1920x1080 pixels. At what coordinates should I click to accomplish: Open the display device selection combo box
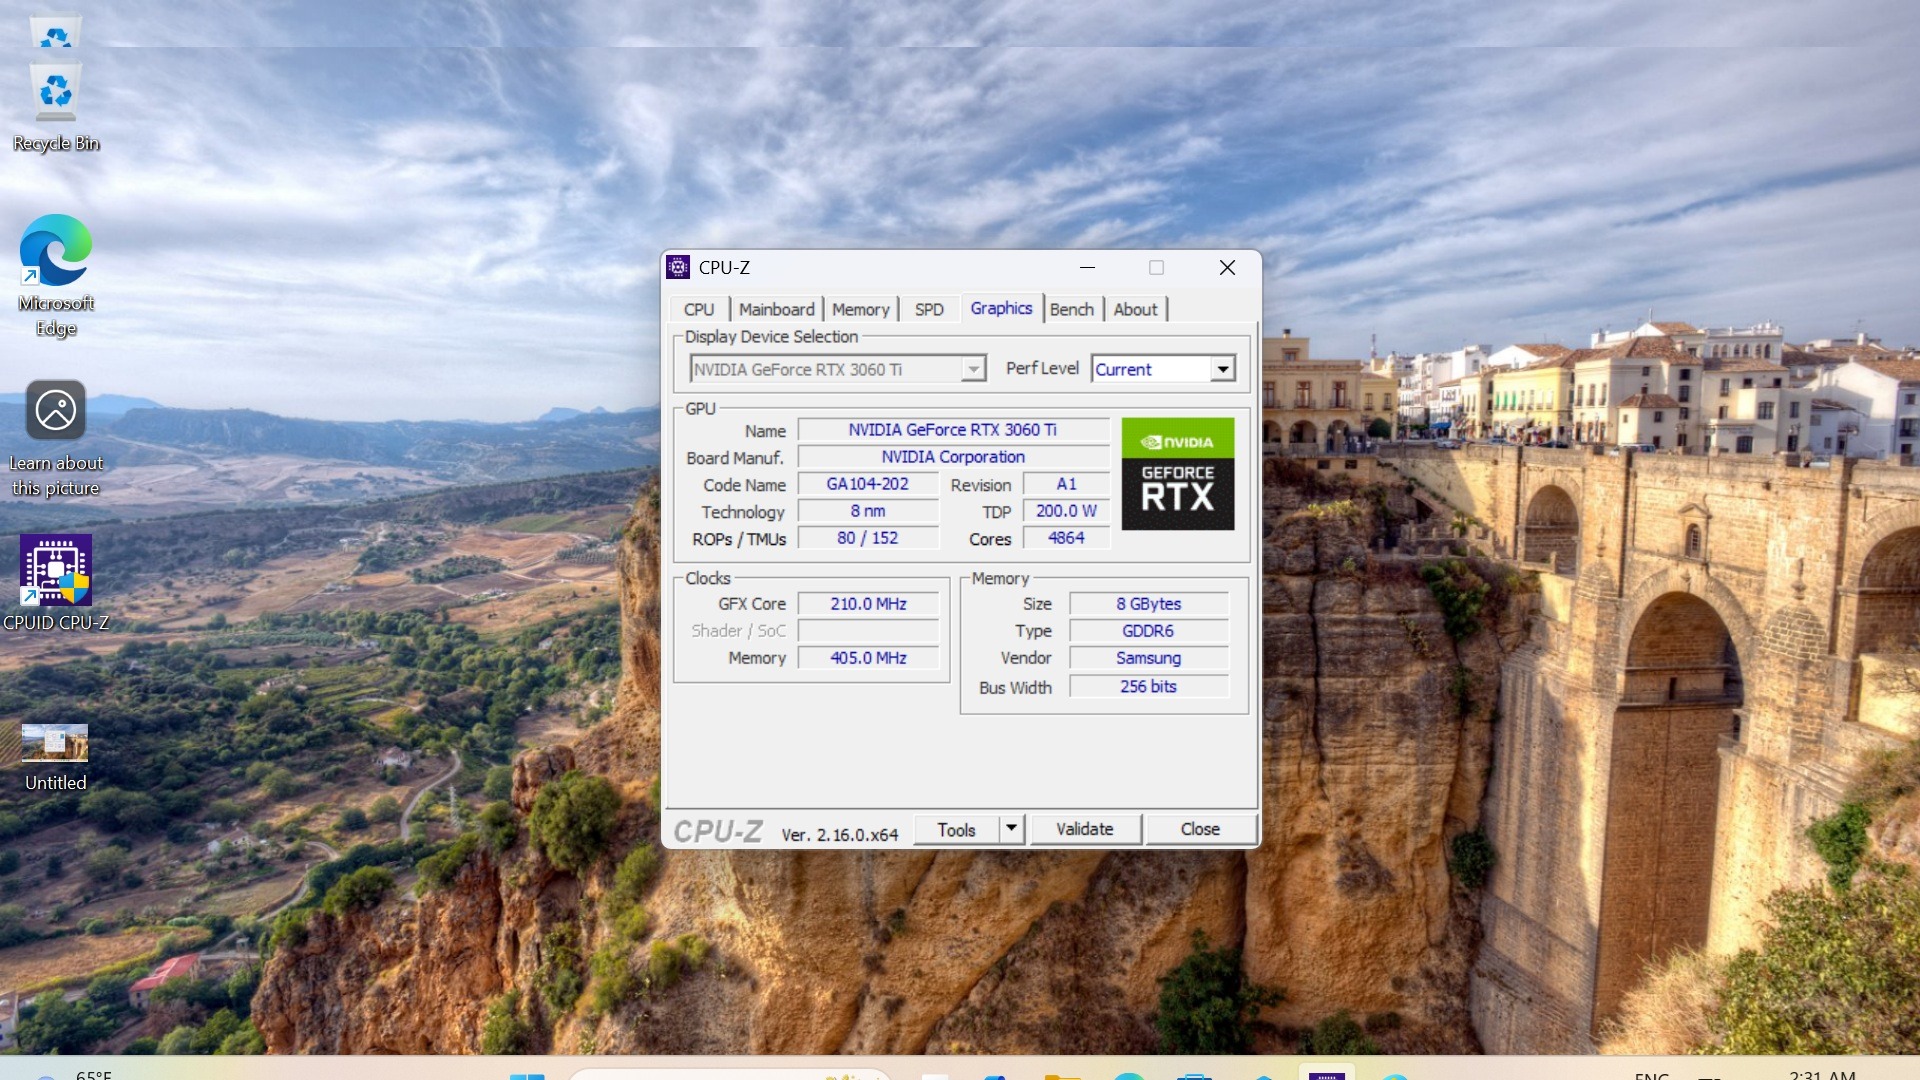pyautogui.click(x=837, y=369)
